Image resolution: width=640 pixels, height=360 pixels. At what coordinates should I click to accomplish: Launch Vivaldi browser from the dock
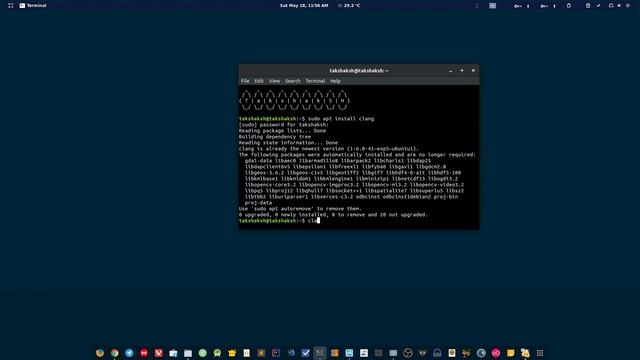pyautogui.click(x=158, y=353)
